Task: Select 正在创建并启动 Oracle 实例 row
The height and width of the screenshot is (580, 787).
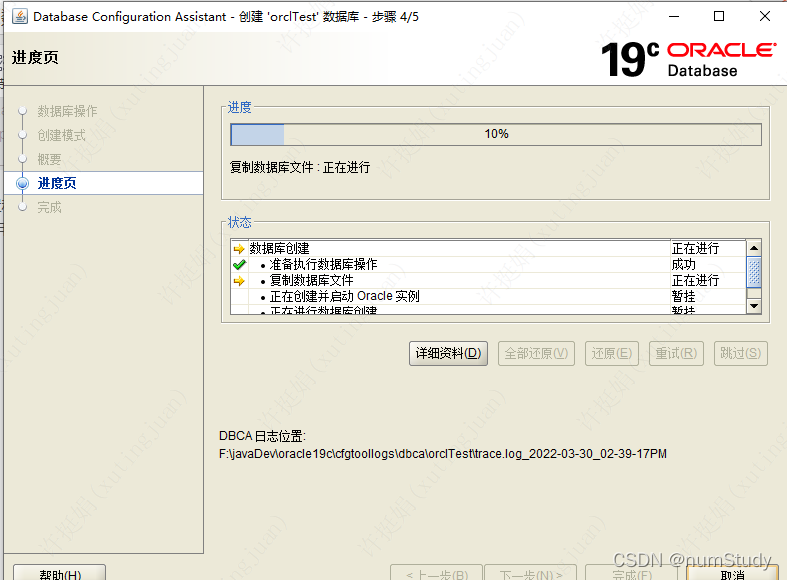Action: tap(488, 297)
